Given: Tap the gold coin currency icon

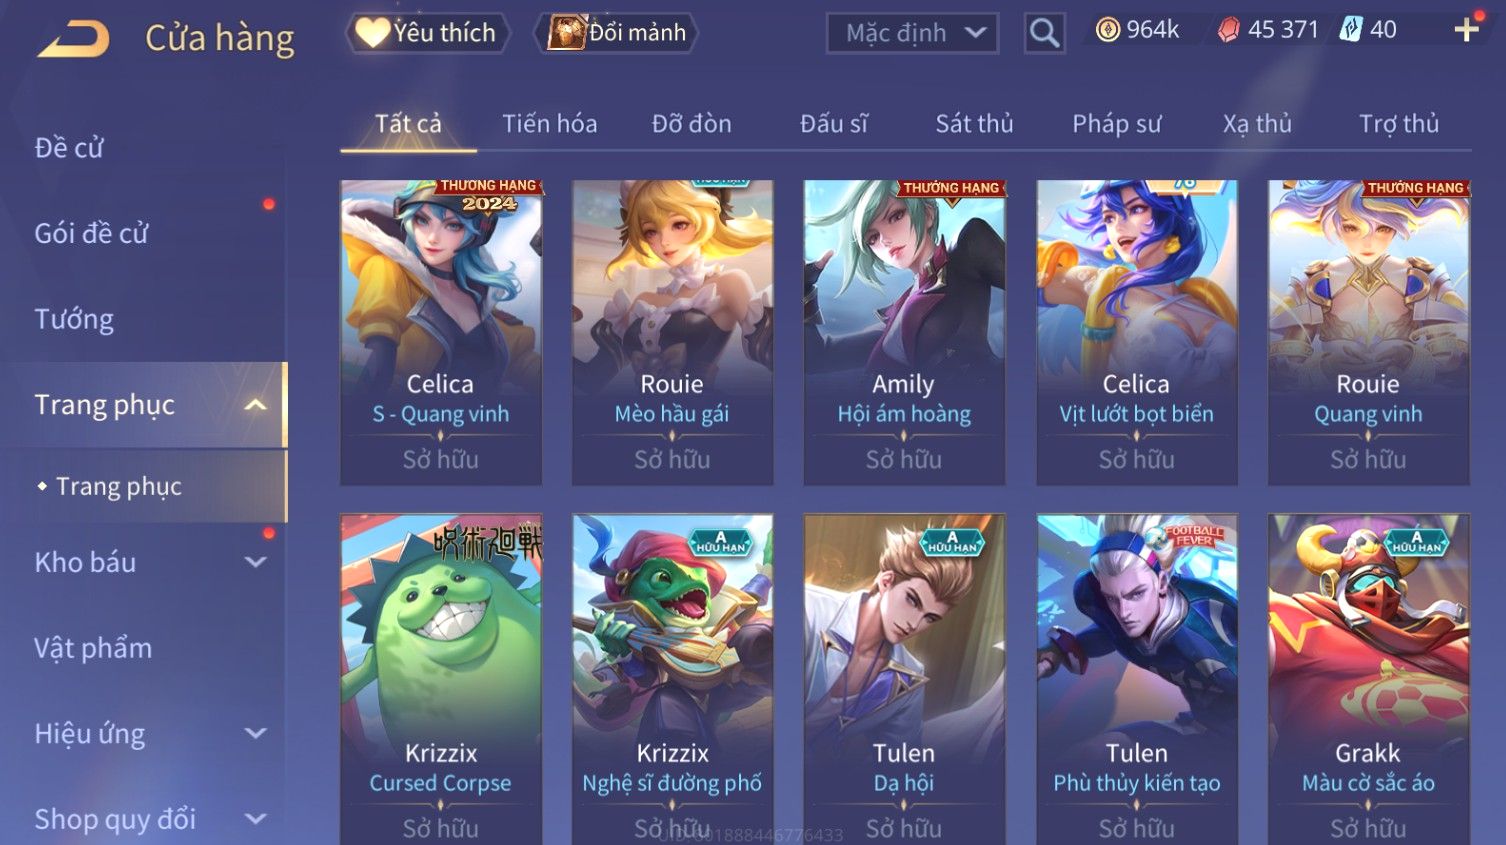Looking at the screenshot, I should coord(1107,30).
